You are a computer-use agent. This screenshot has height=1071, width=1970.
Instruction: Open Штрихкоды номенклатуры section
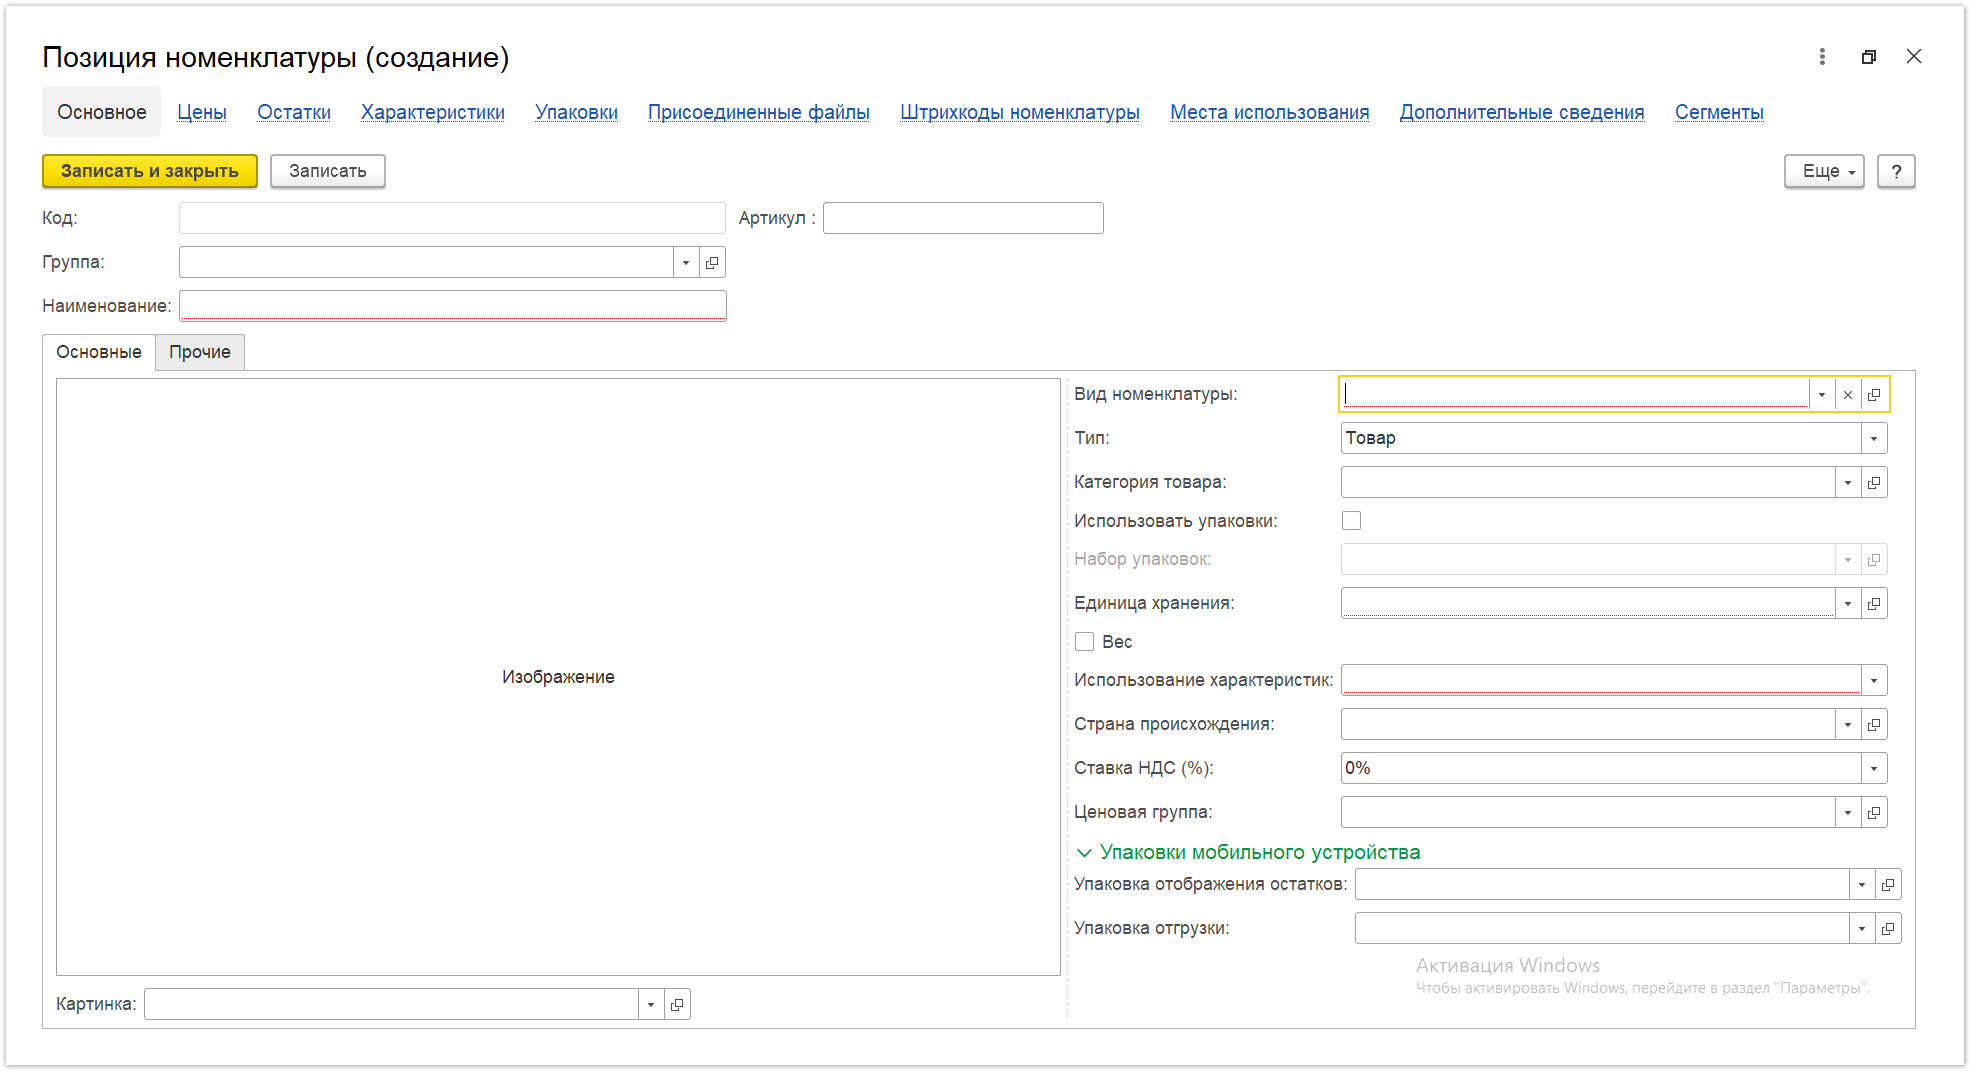[x=1020, y=112]
